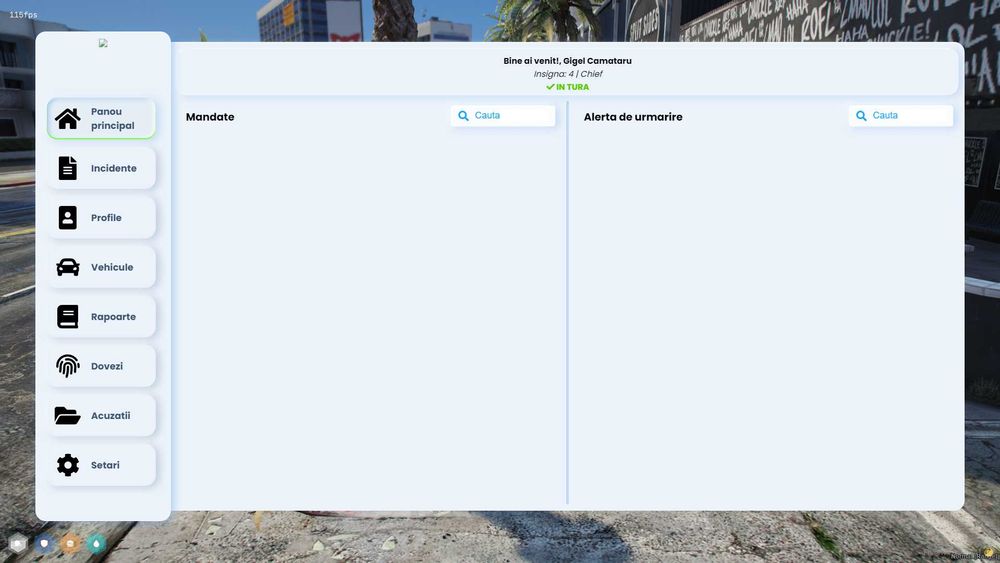
Task: Click the orange hunger HUD icon
Action: 70,543
